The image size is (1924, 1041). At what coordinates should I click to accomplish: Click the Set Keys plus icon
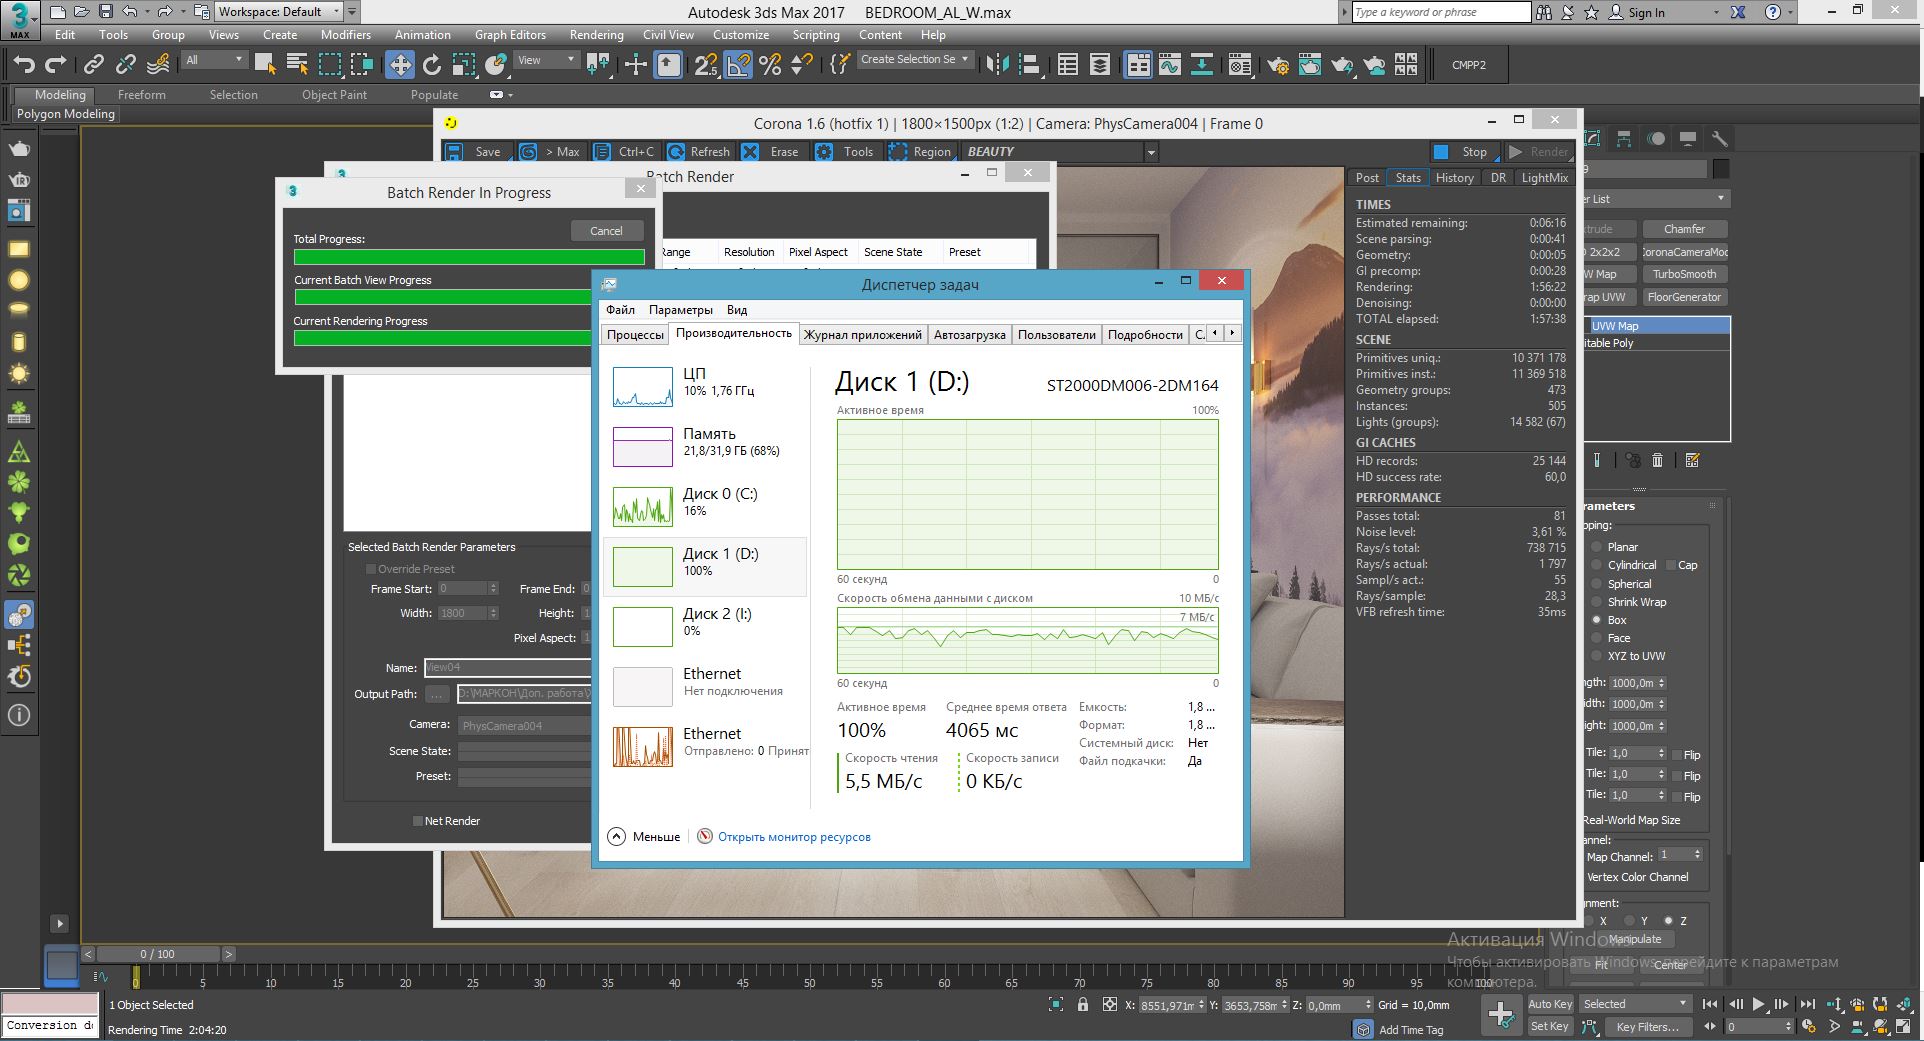coord(1500,1016)
